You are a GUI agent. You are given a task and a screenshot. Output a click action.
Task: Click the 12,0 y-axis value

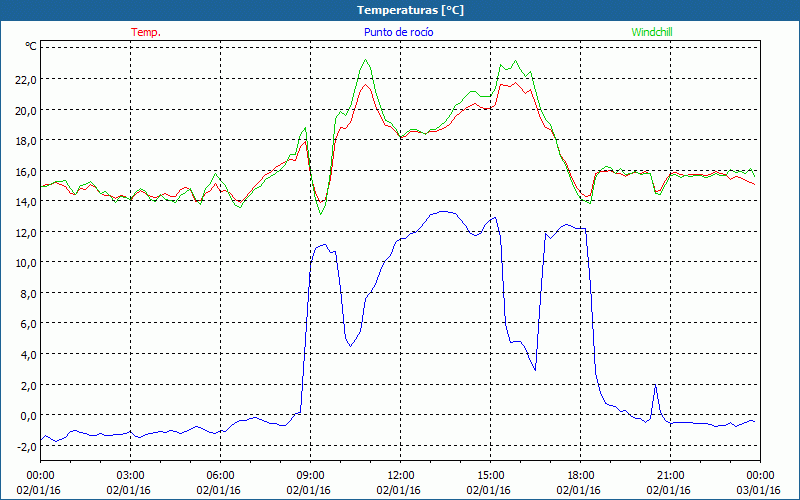click(x=26, y=233)
